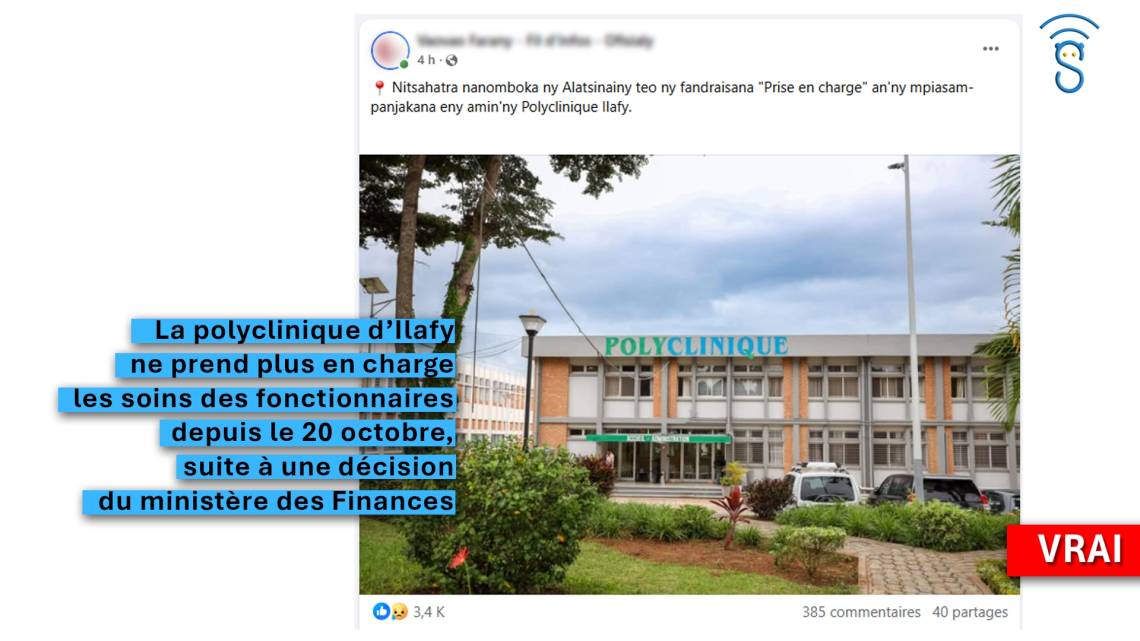Click the blue fact-checker logo in corner
The height and width of the screenshot is (641, 1140).
tap(1069, 54)
